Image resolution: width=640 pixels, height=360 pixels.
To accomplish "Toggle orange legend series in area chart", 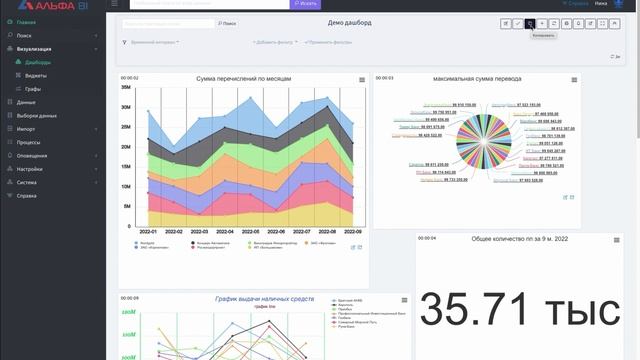I will 321,243.
